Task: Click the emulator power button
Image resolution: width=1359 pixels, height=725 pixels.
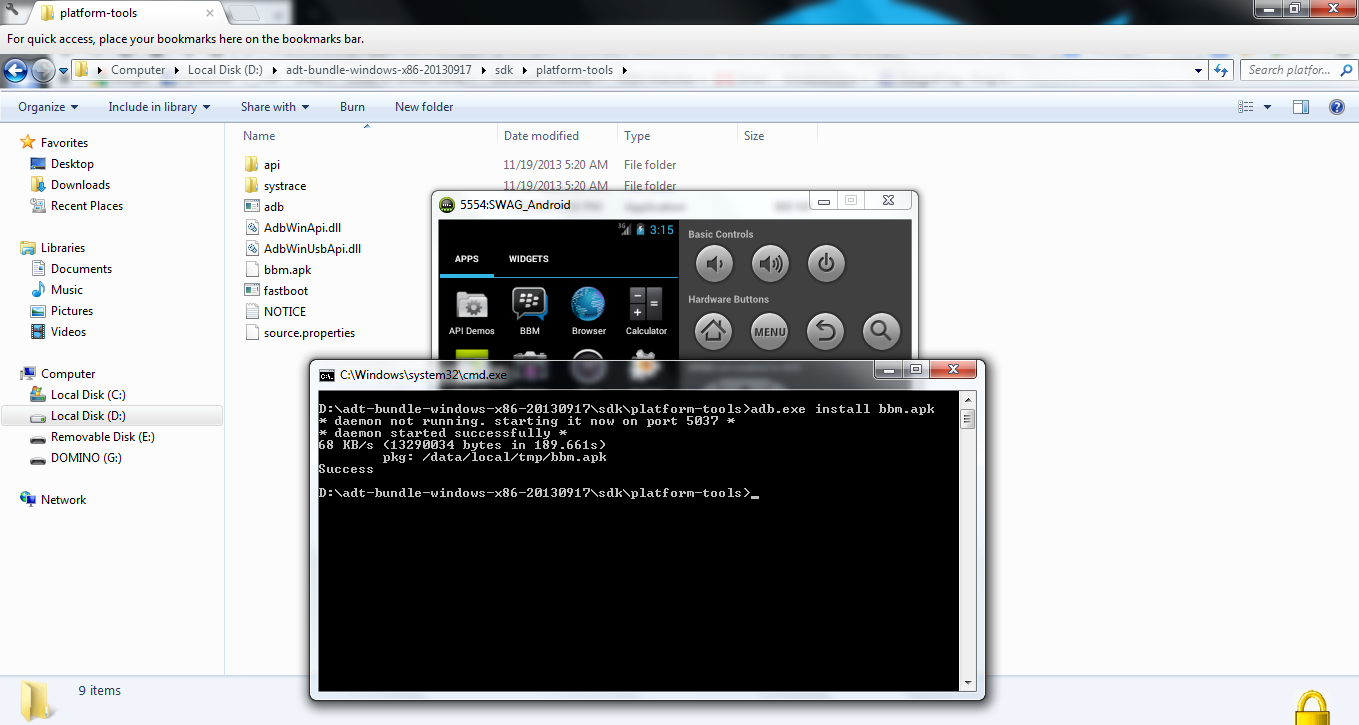Action: point(826,264)
